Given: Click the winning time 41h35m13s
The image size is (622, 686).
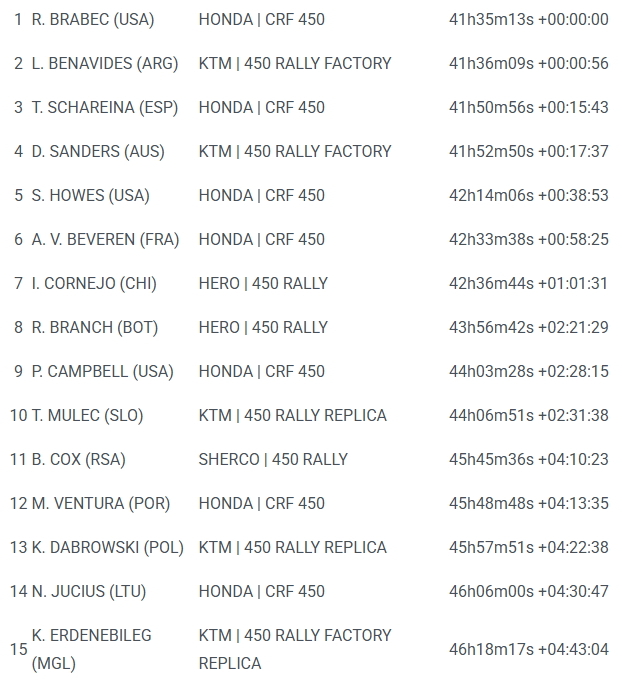Looking at the screenshot, I should (491, 20).
